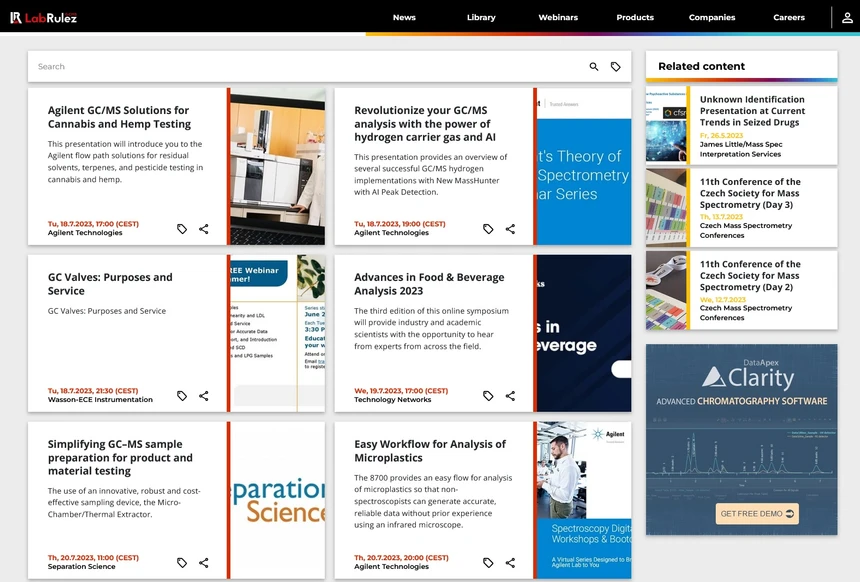
Task: Open Agilent GC/MS Solutions for Cannabis title
Action: [x=119, y=117]
